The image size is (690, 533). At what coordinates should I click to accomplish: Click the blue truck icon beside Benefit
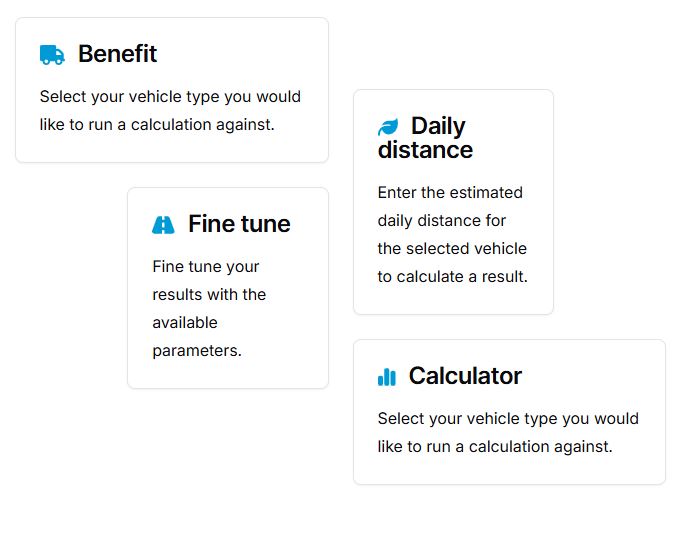52,55
